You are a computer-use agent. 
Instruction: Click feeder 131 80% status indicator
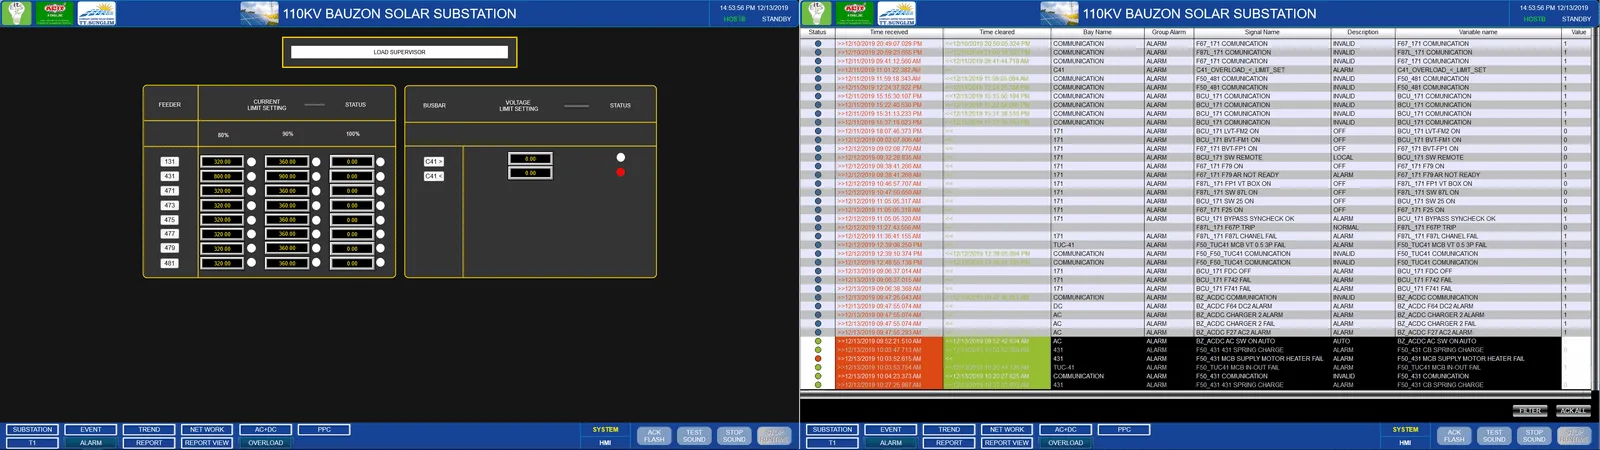(251, 162)
